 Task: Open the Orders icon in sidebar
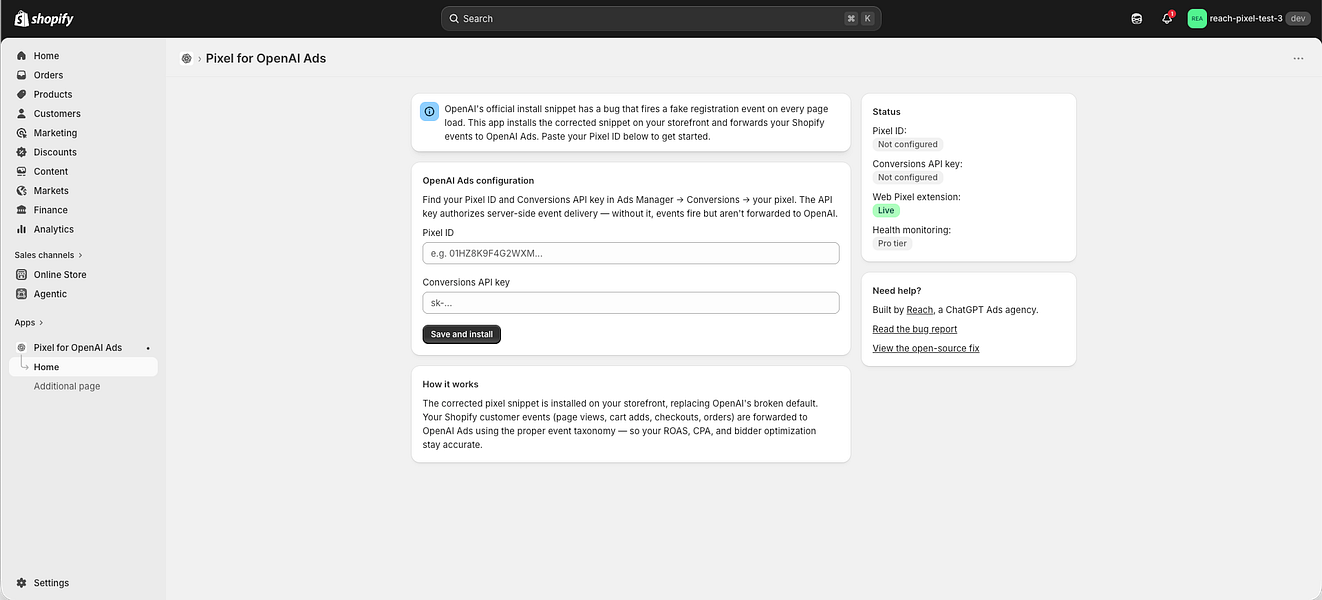point(21,75)
